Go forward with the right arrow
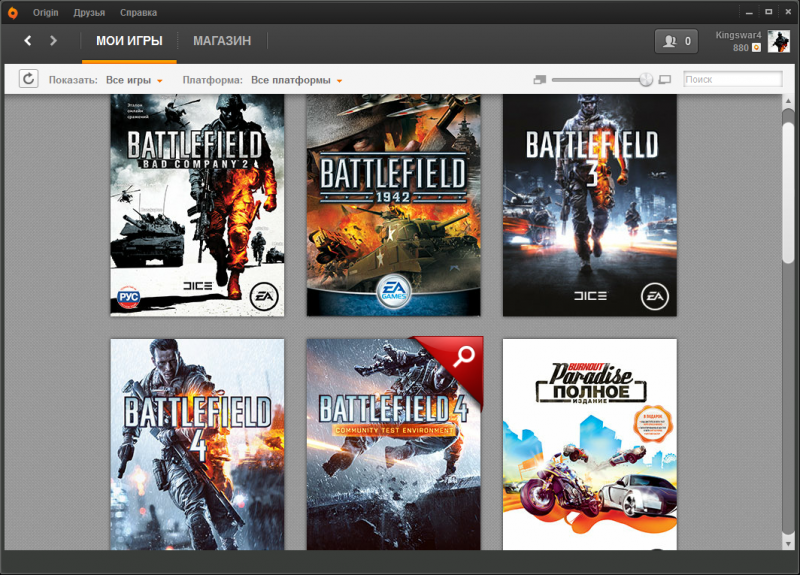The width and height of the screenshot is (800, 575). tap(53, 41)
